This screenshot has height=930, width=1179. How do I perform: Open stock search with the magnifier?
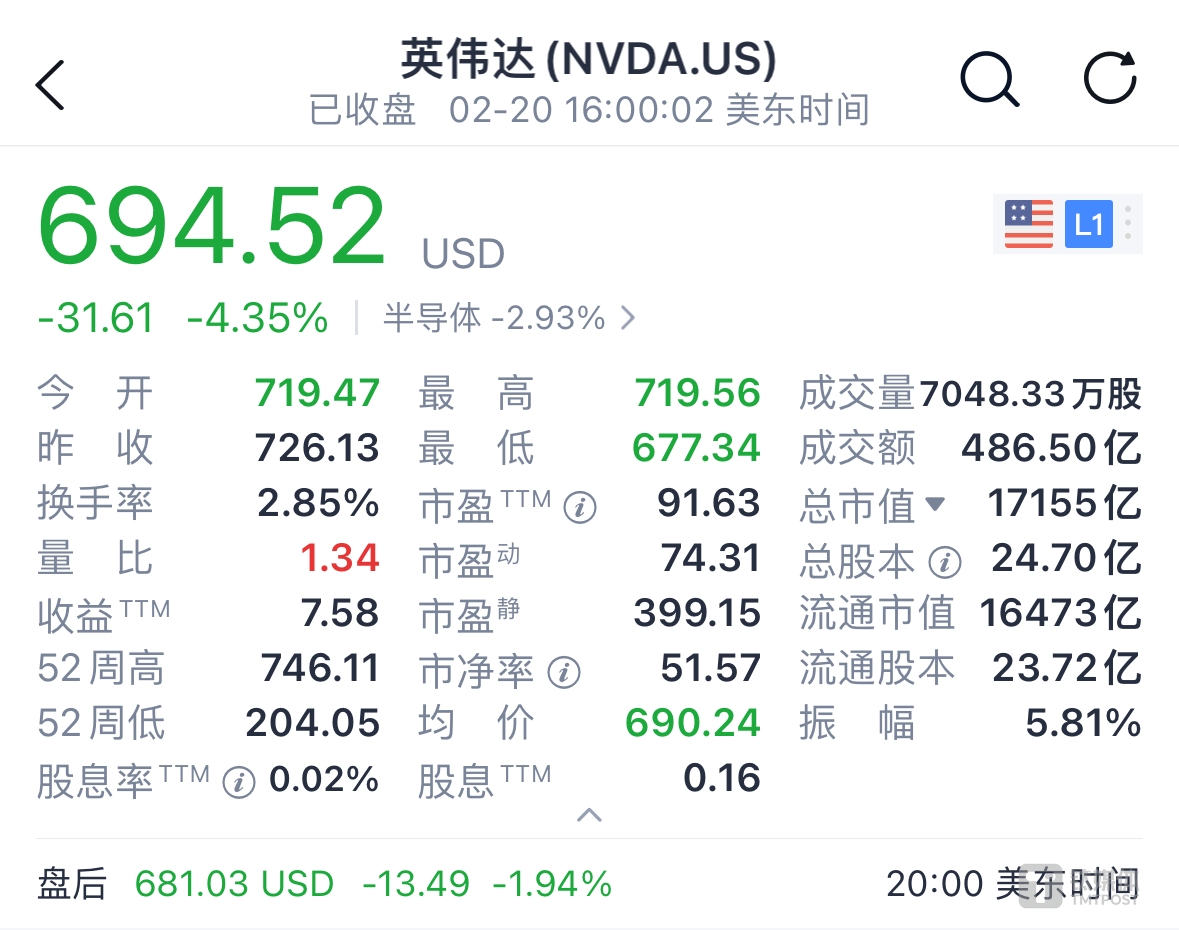pos(989,79)
